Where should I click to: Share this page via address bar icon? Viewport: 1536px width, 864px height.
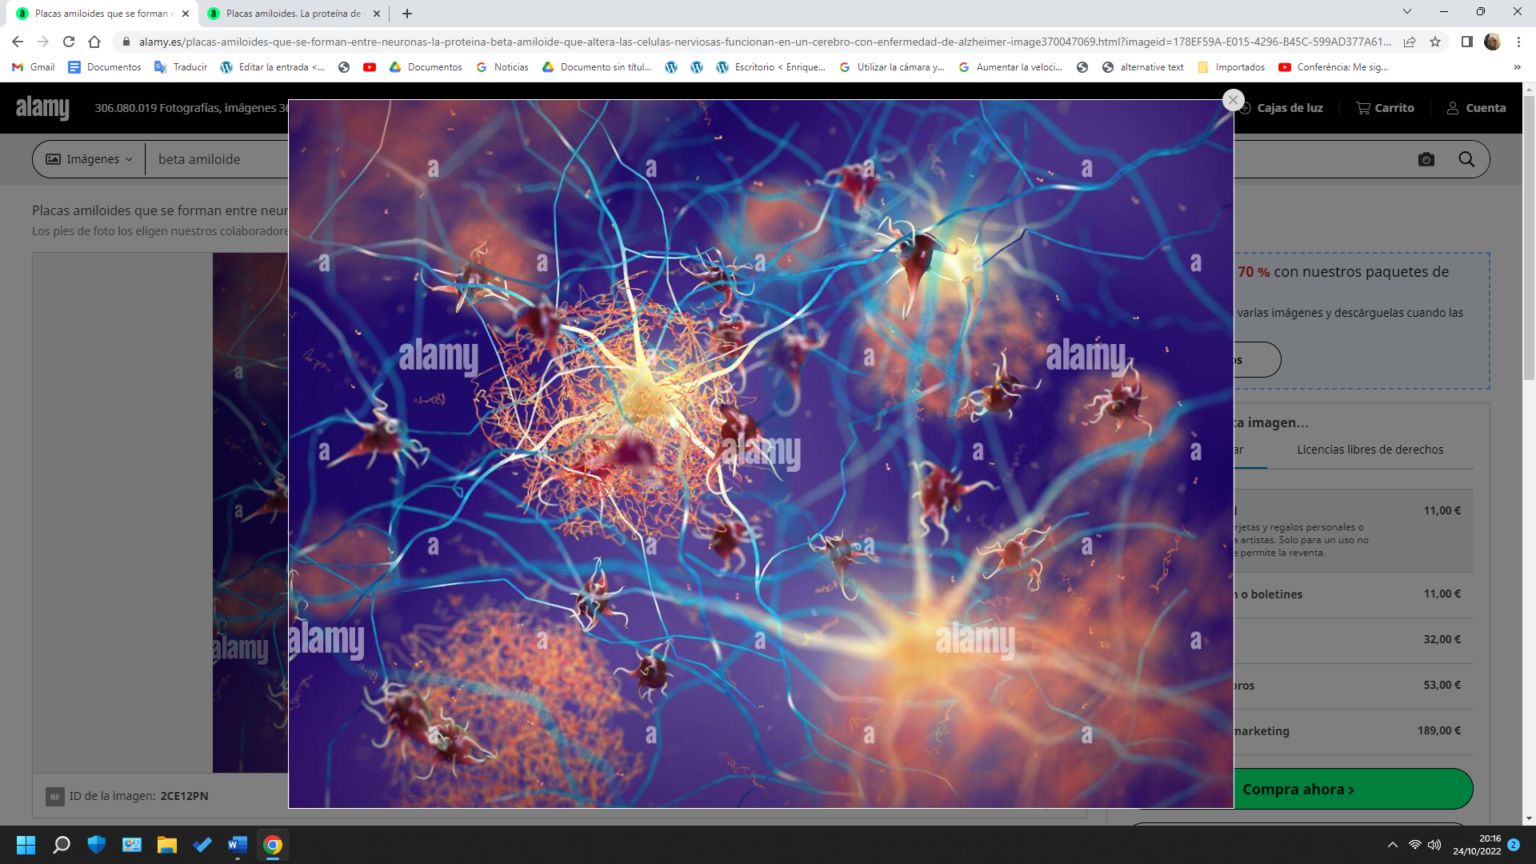(x=1409, y=42)
